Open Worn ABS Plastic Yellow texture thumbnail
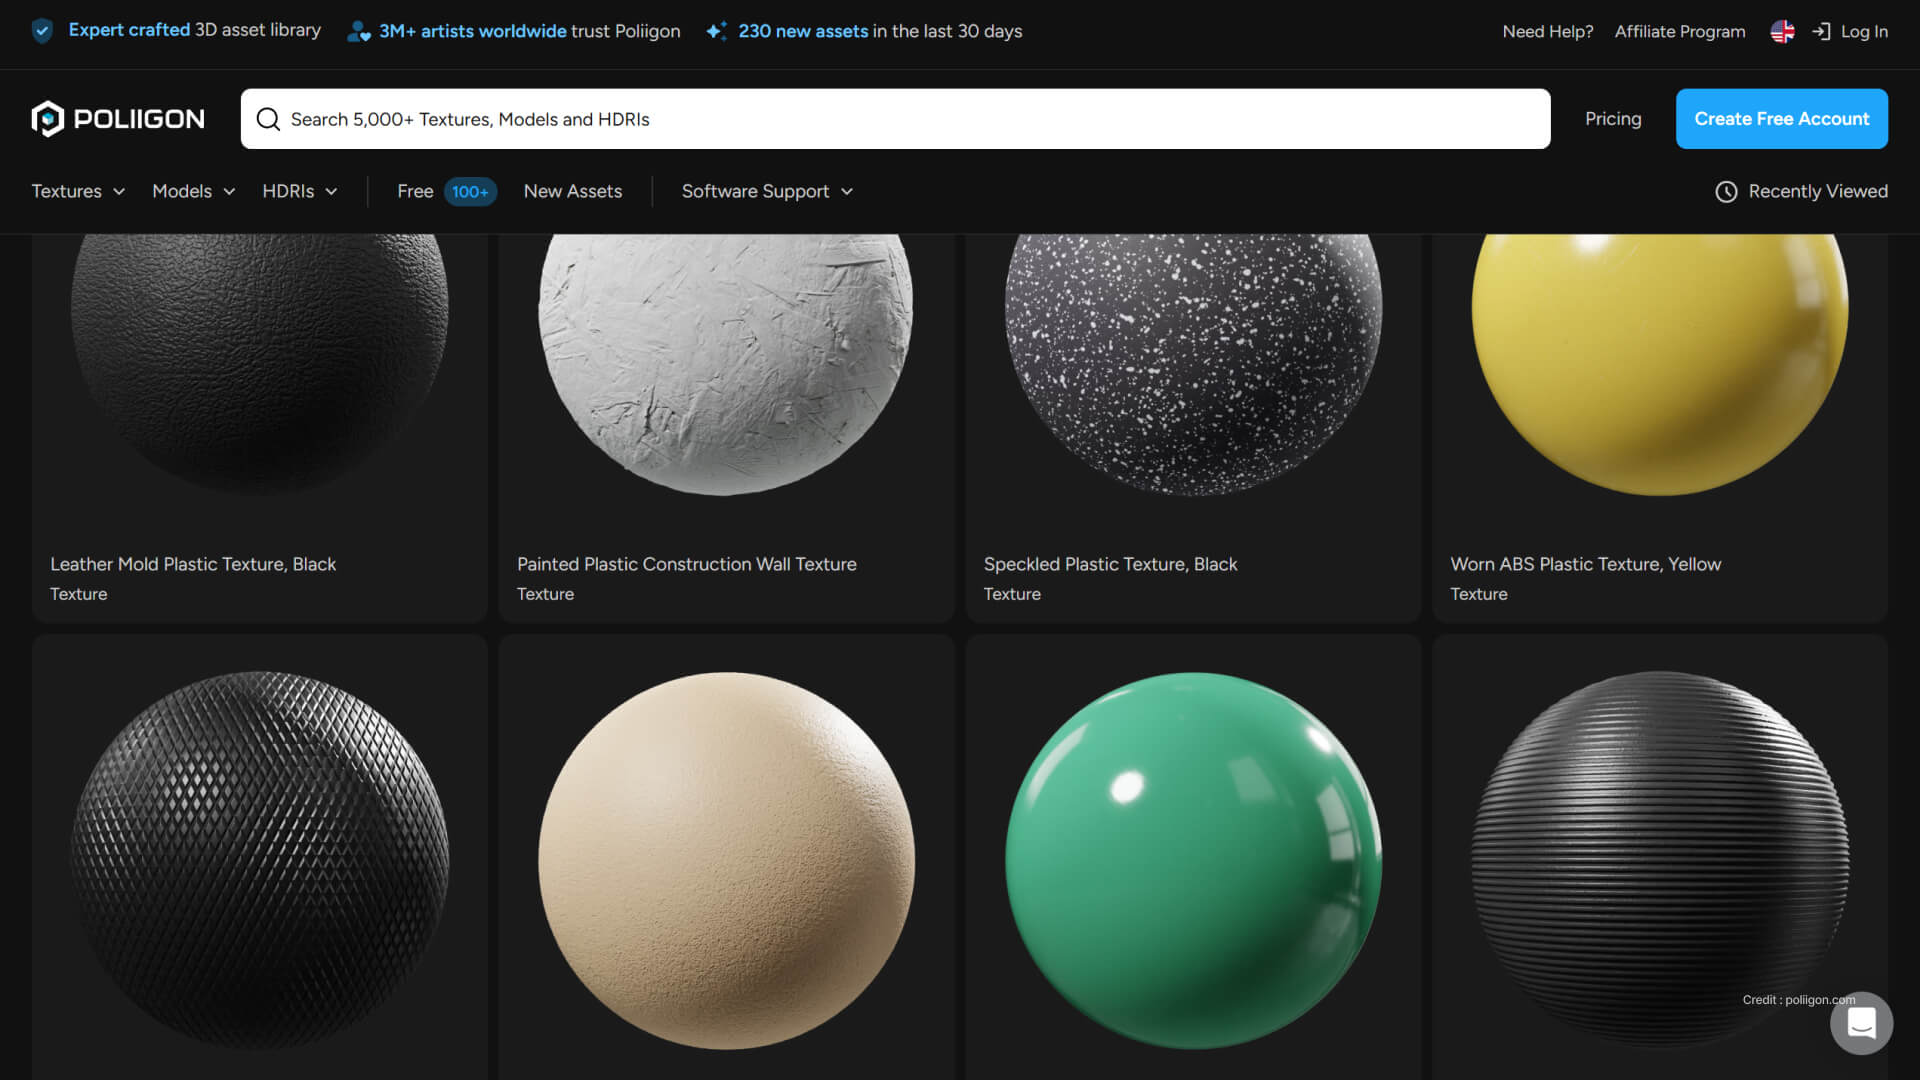 click(x=1659, y=360)
